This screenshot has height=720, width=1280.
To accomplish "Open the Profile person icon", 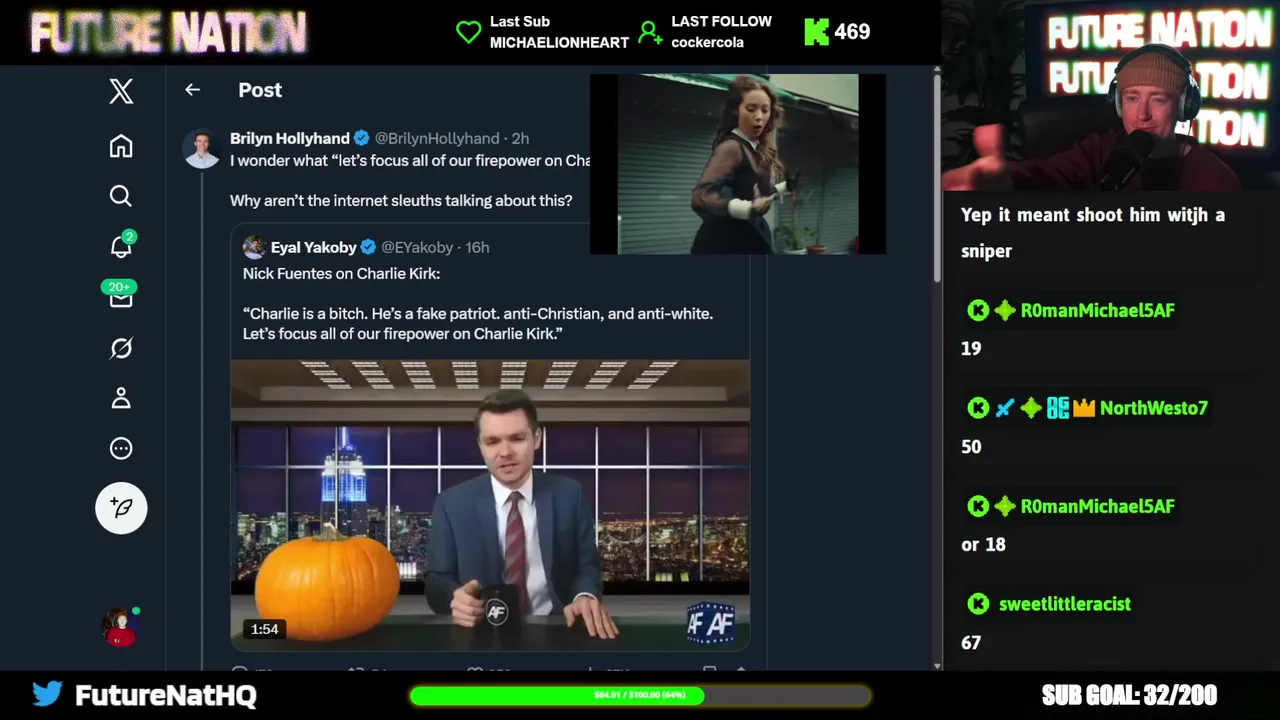I will (x=121, y=398).
